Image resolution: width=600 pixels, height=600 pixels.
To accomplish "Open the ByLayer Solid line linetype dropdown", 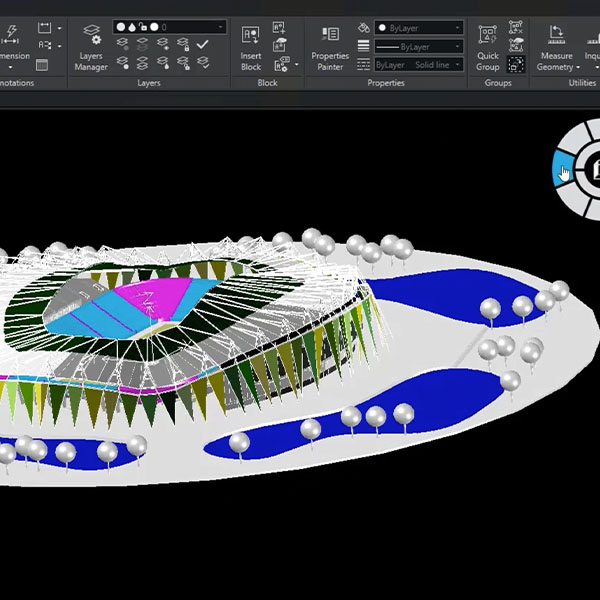I will [418, 64].
